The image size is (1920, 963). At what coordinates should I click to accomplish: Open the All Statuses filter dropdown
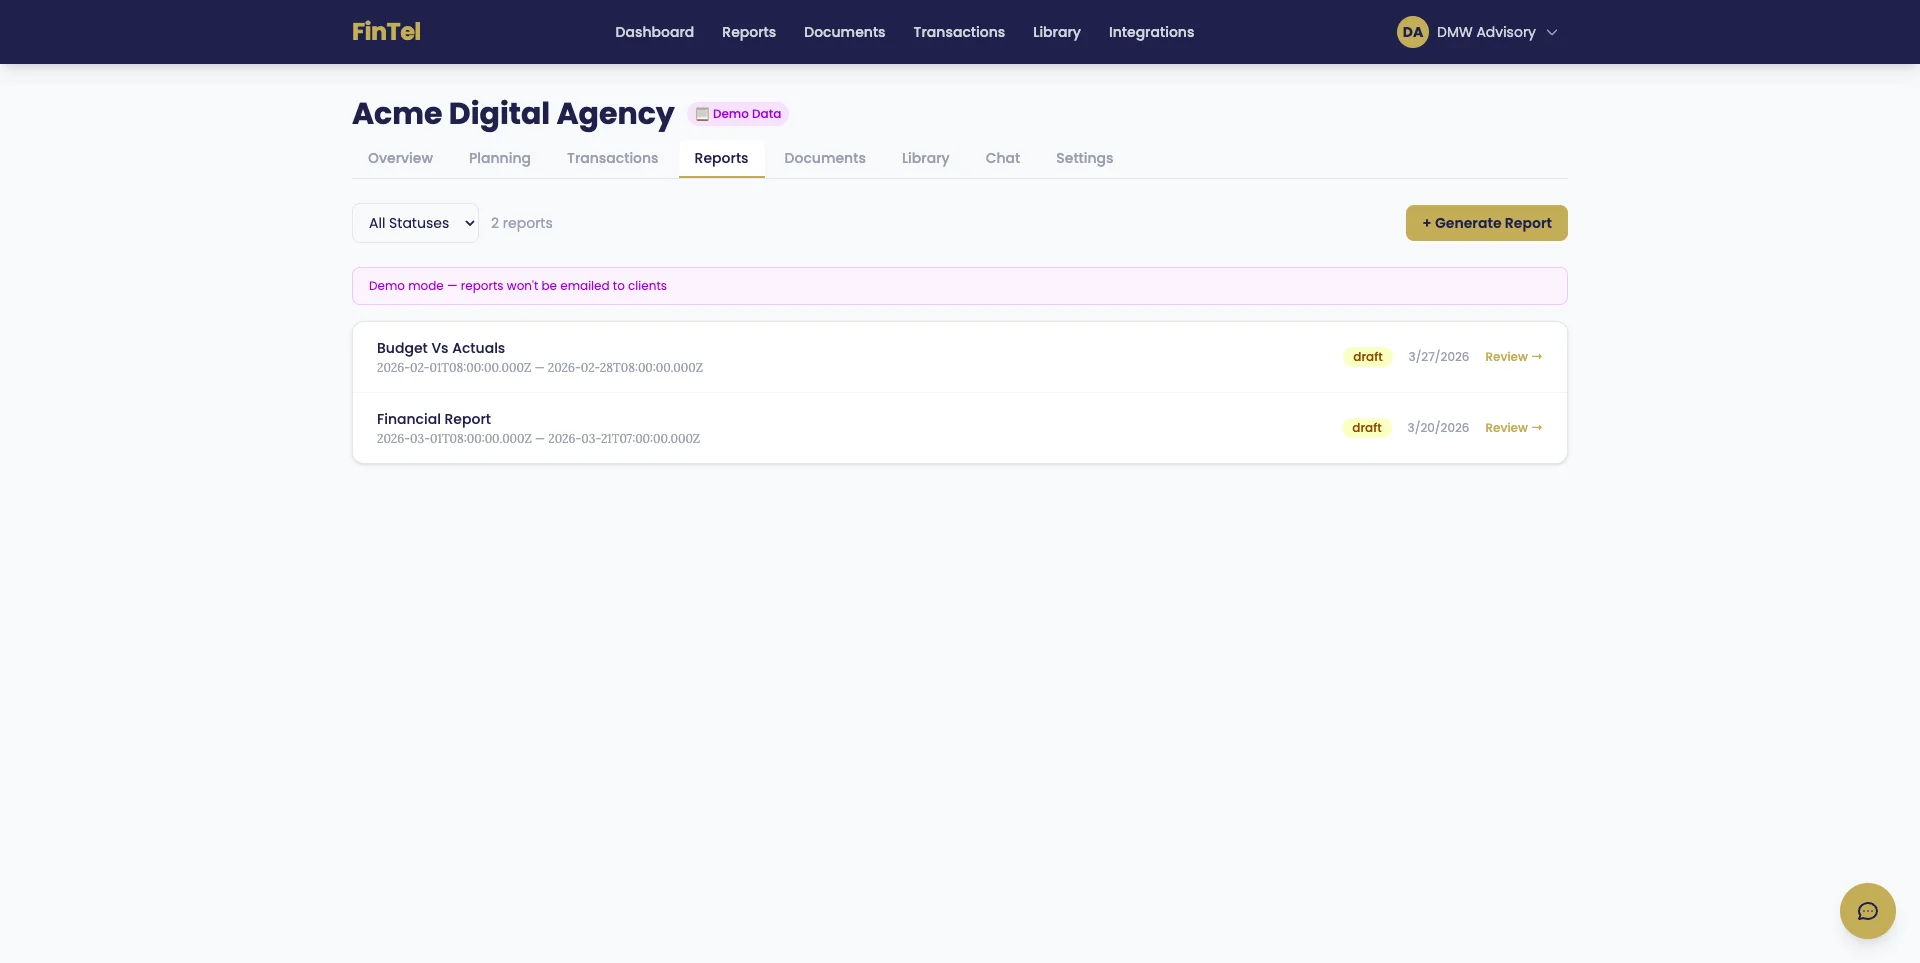[415, 223]
